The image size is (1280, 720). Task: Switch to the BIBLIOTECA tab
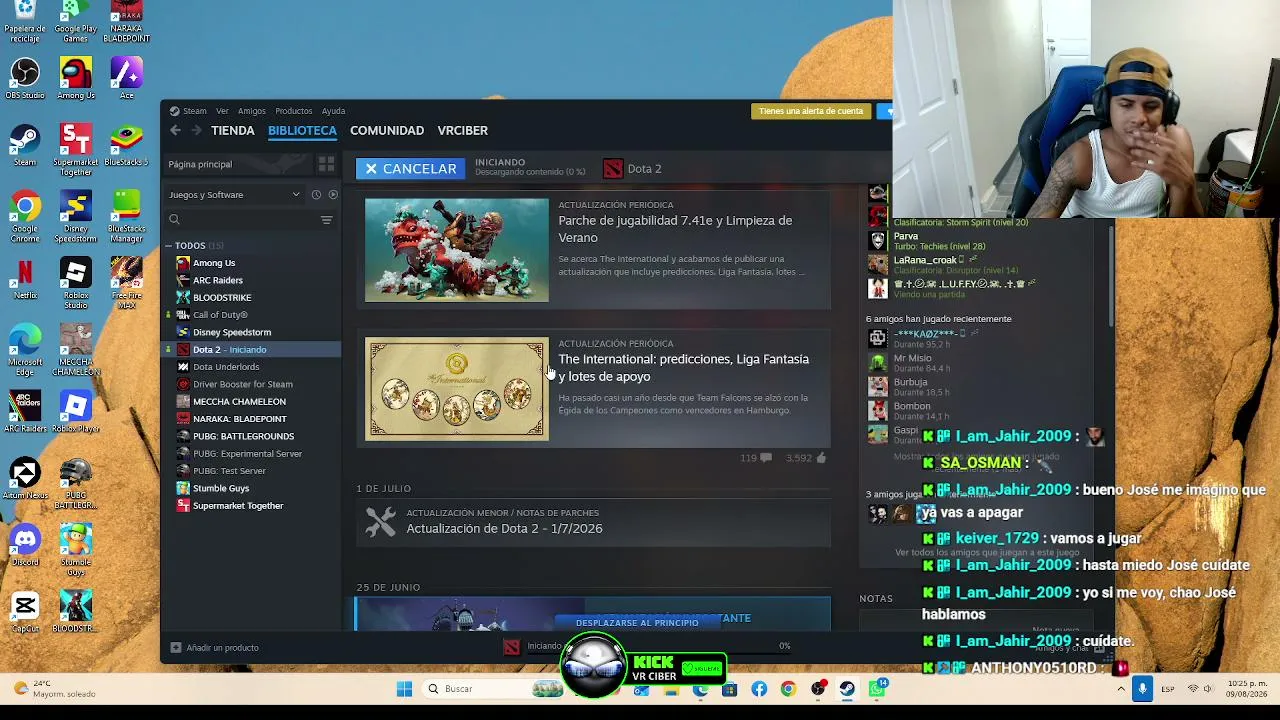click(302, 130)
